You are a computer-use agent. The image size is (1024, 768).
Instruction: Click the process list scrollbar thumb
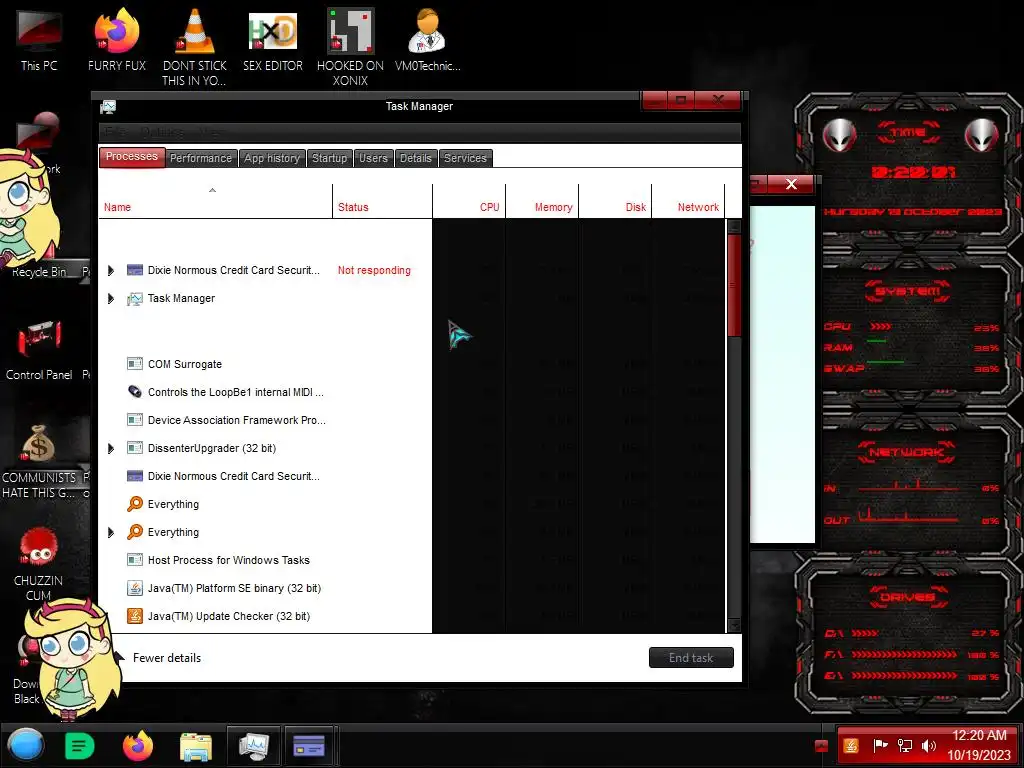pyautogui.click(x=734, y=285)
